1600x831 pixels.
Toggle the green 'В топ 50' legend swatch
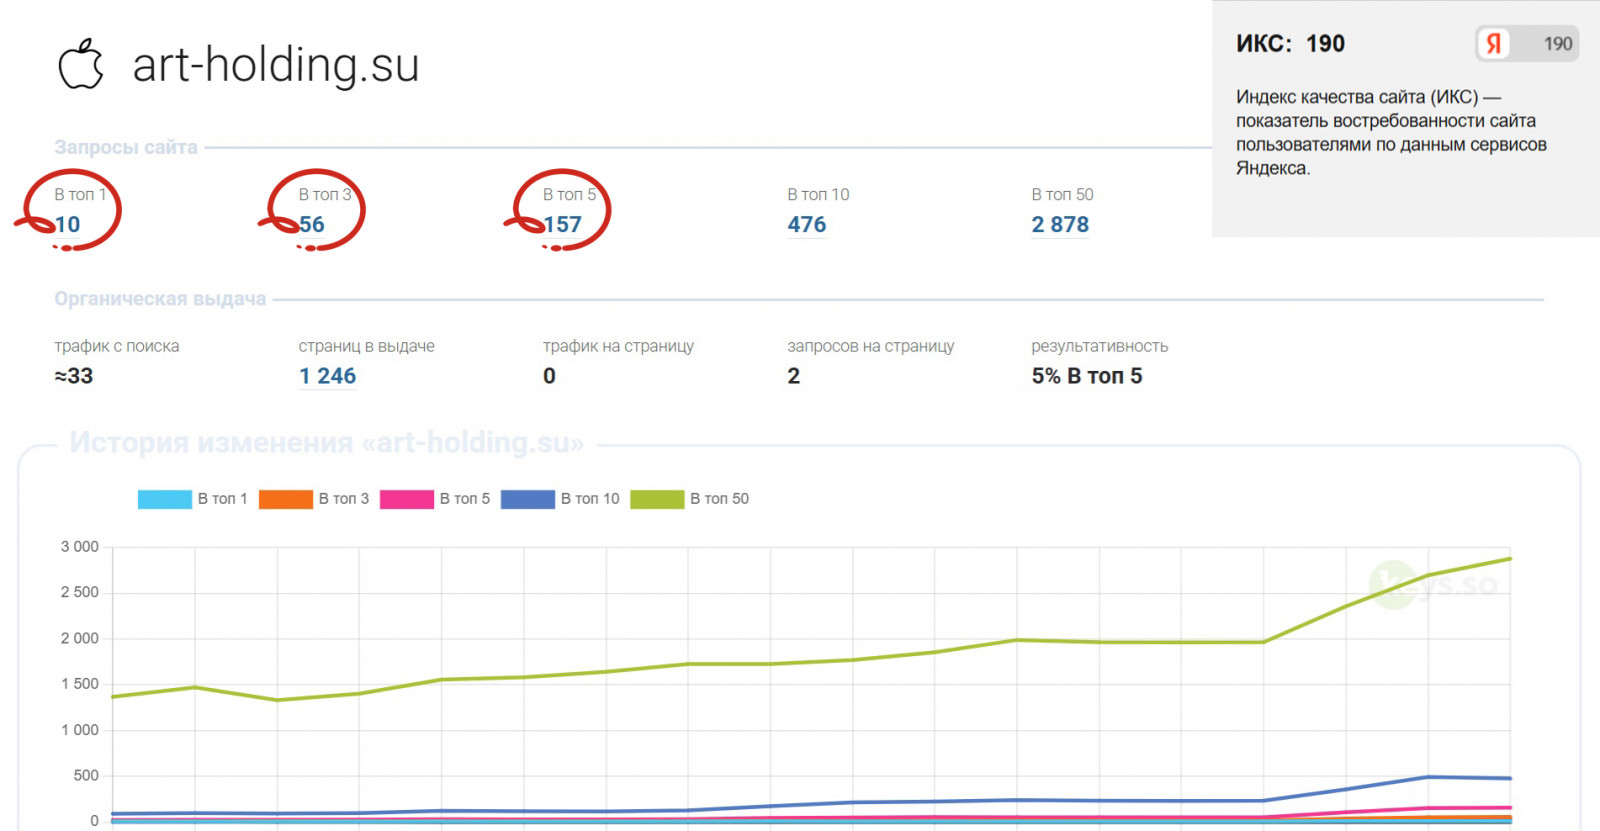(657, 499)
